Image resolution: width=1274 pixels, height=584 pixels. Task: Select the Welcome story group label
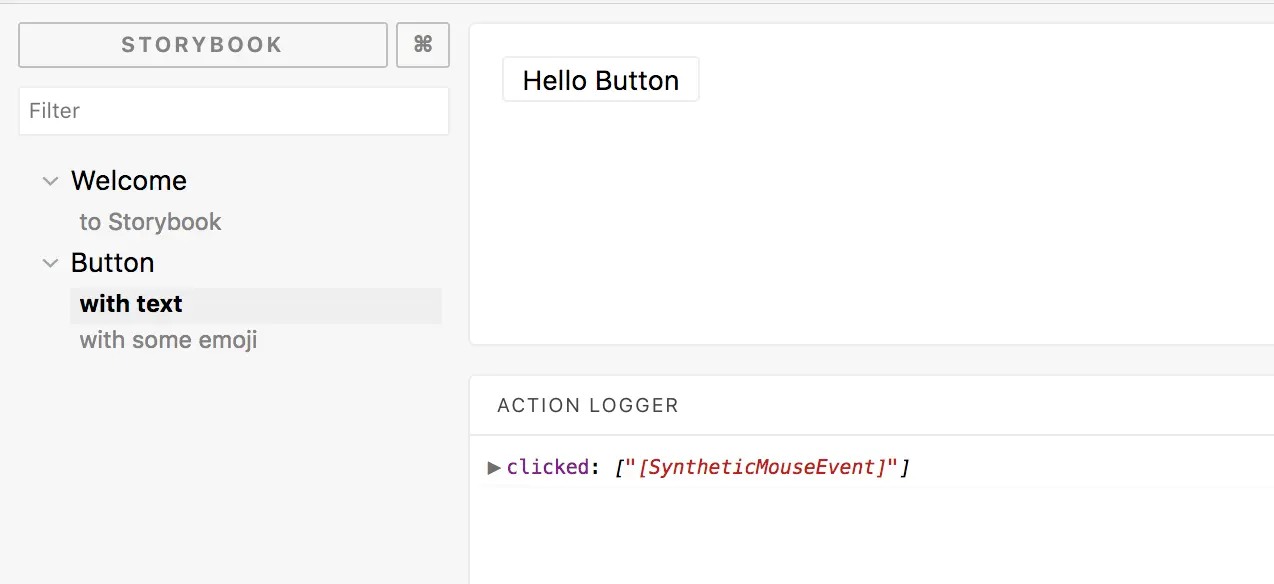129,181
